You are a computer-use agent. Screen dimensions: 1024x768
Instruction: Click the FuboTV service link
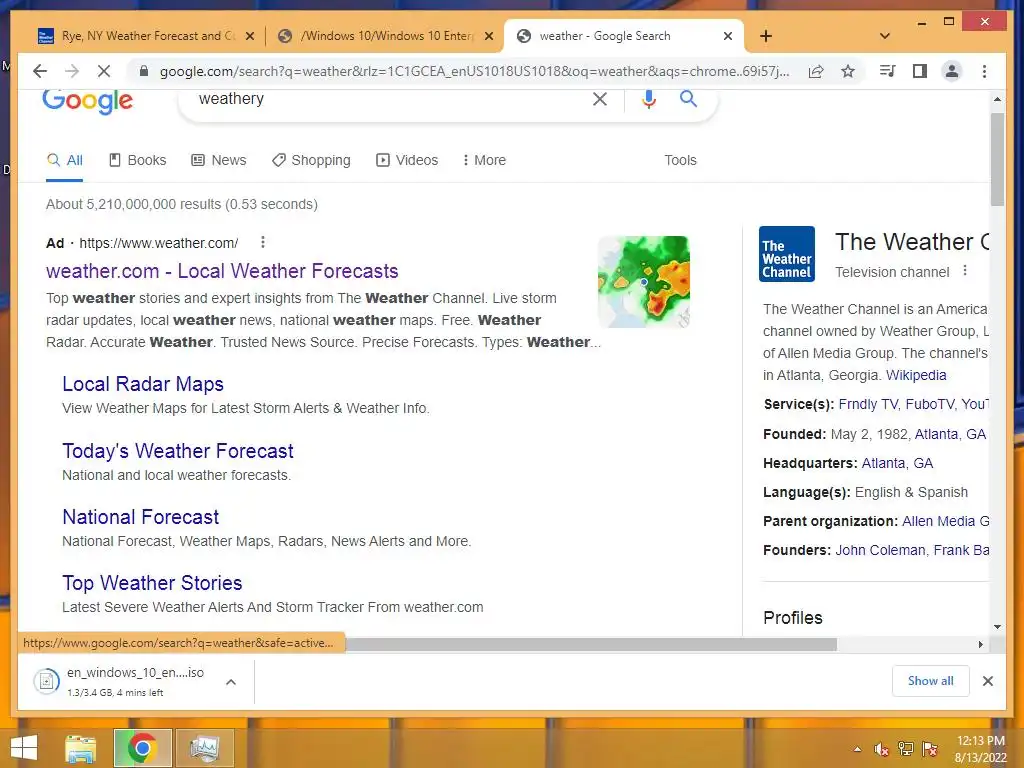[x=930, y=404]
